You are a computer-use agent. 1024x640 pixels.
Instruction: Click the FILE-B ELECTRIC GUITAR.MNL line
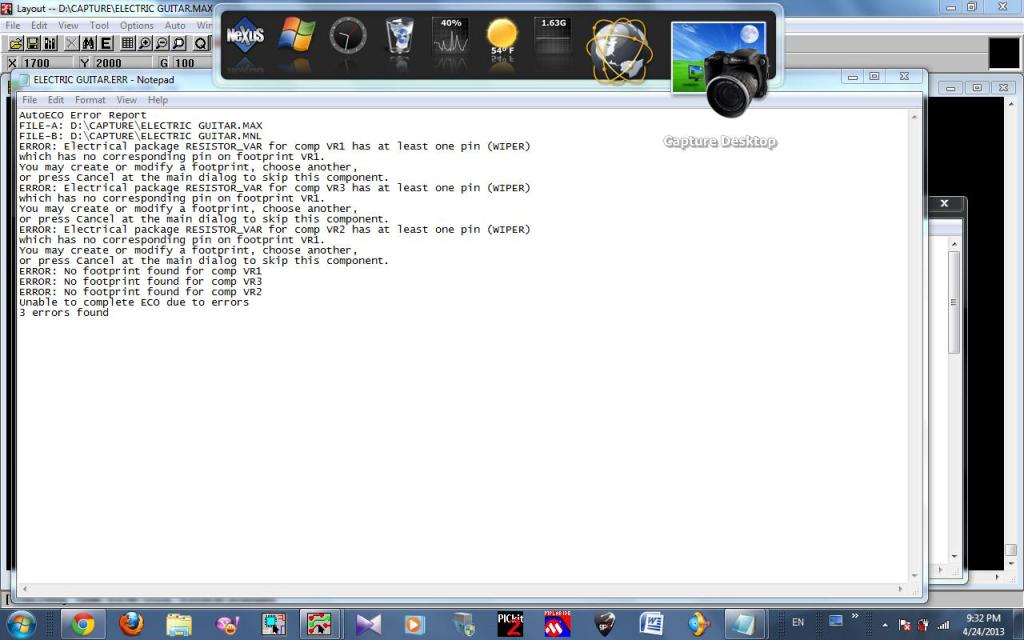point(140,136)
